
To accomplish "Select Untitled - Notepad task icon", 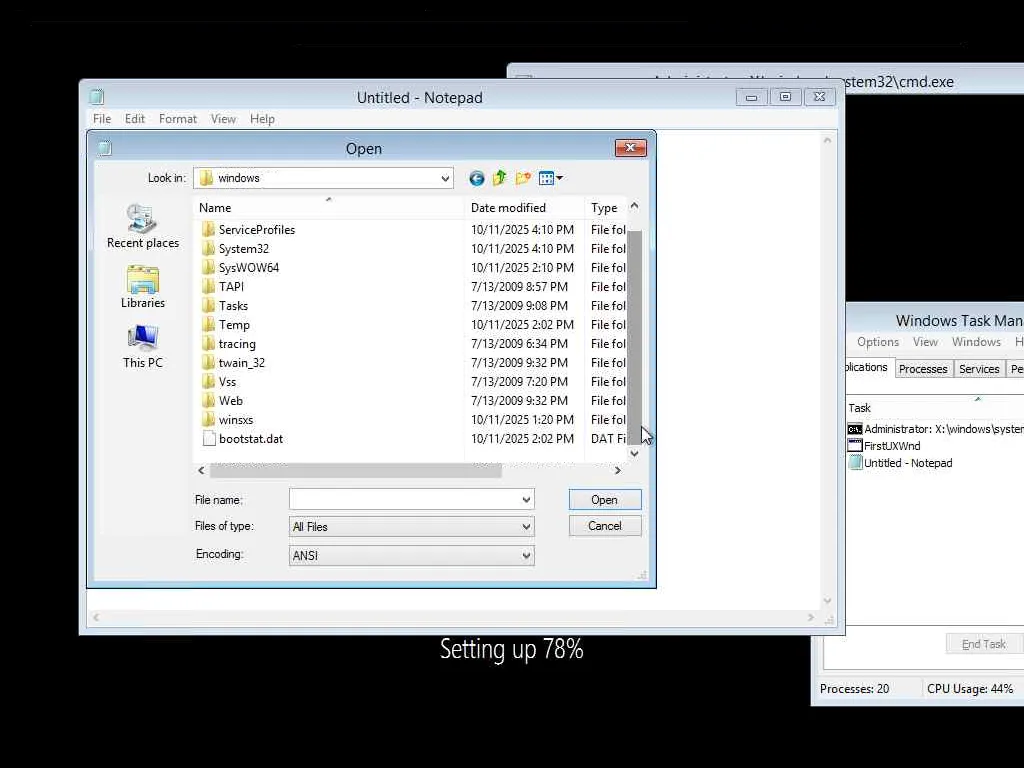I will pyautogui.click(x=855, y=462).
